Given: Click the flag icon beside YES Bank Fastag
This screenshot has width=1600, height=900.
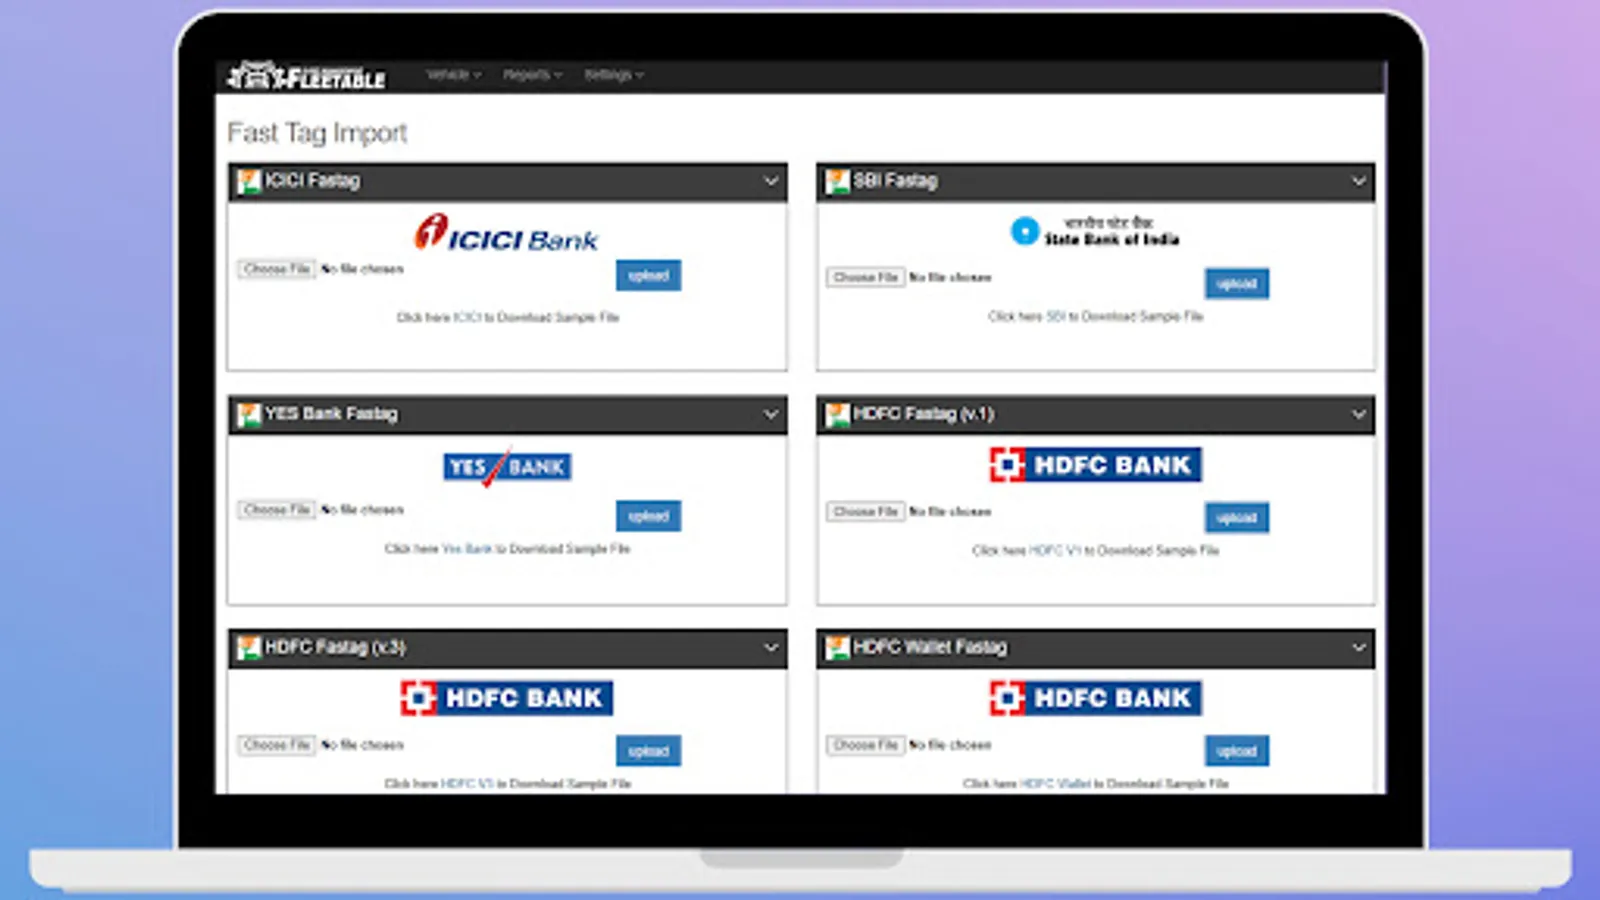Looking at the screenshot, I should coord(248,414).
